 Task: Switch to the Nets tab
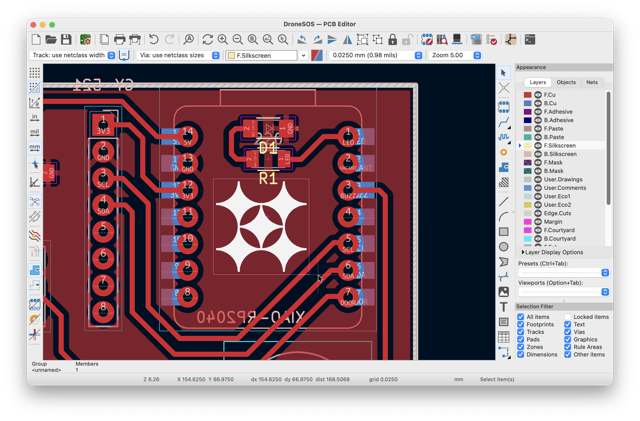[592, 82]
